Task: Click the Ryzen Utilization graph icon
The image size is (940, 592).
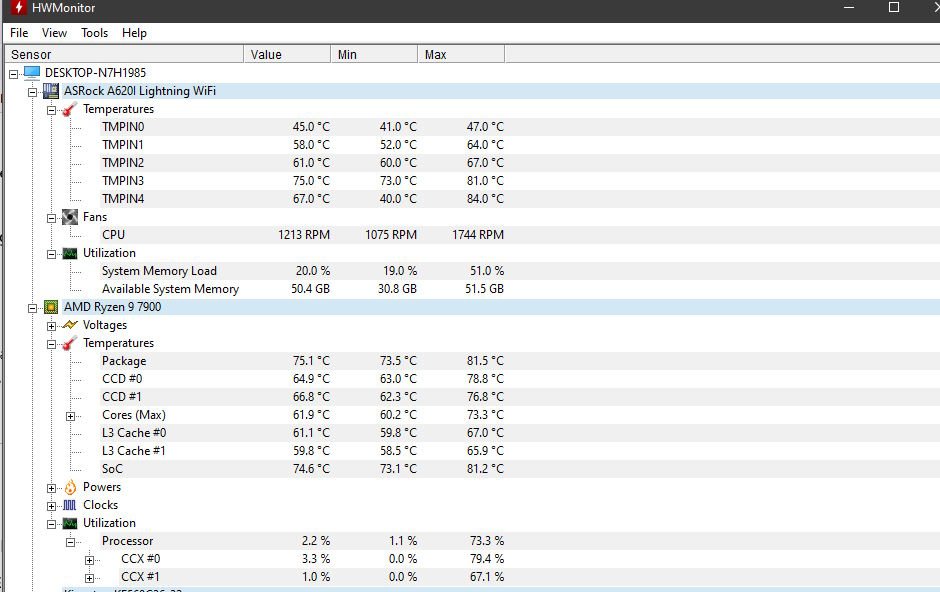Action: pyautogui.click(x=70, y=523)
